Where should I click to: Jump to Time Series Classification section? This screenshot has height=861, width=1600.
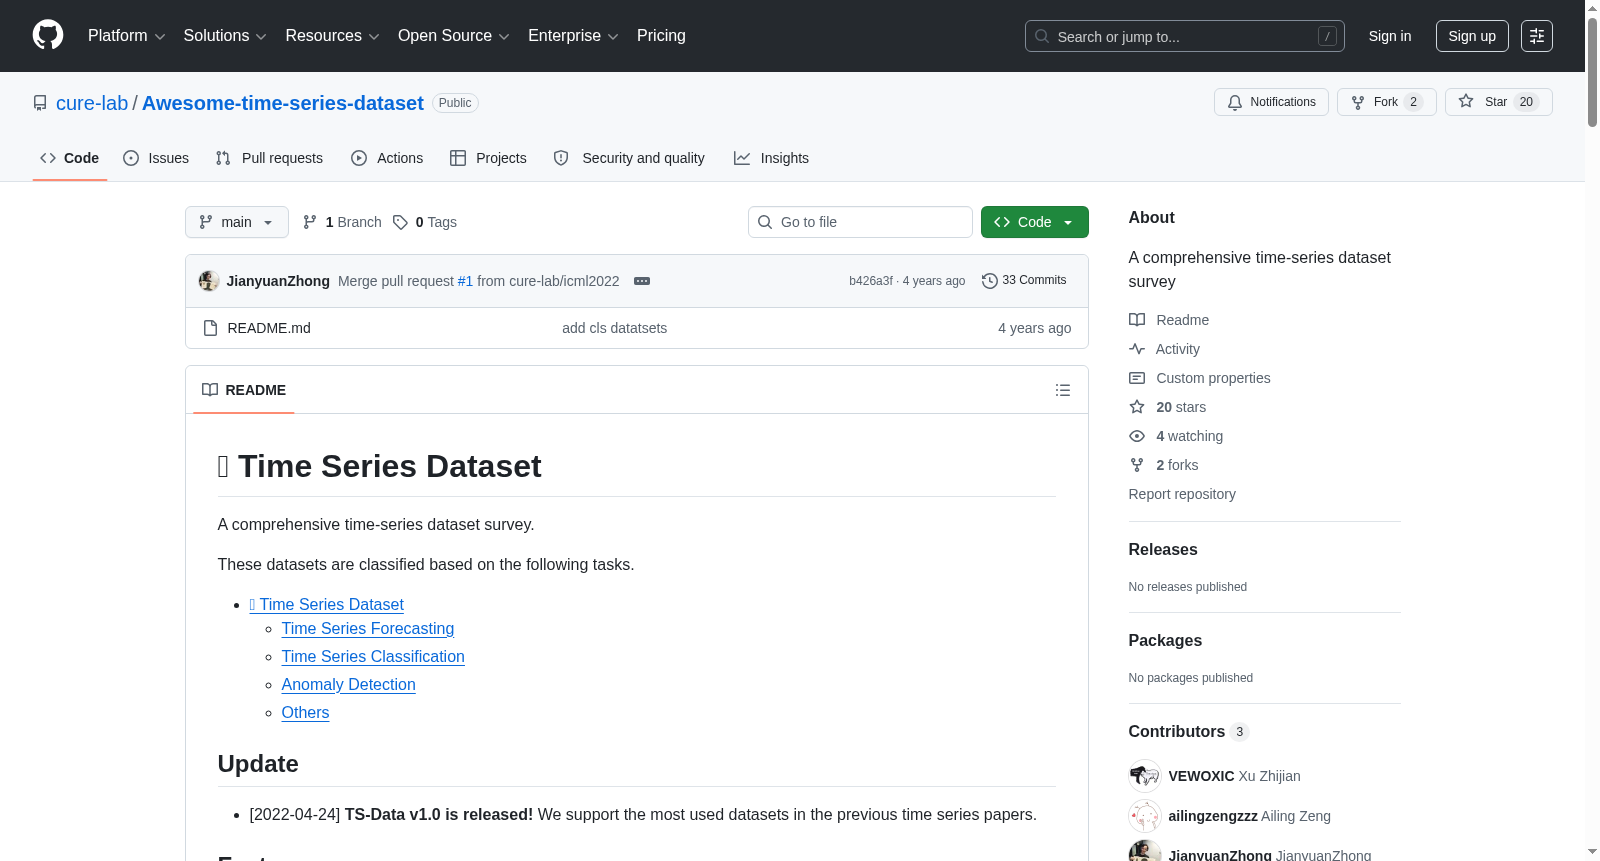[x=373, y=656]
